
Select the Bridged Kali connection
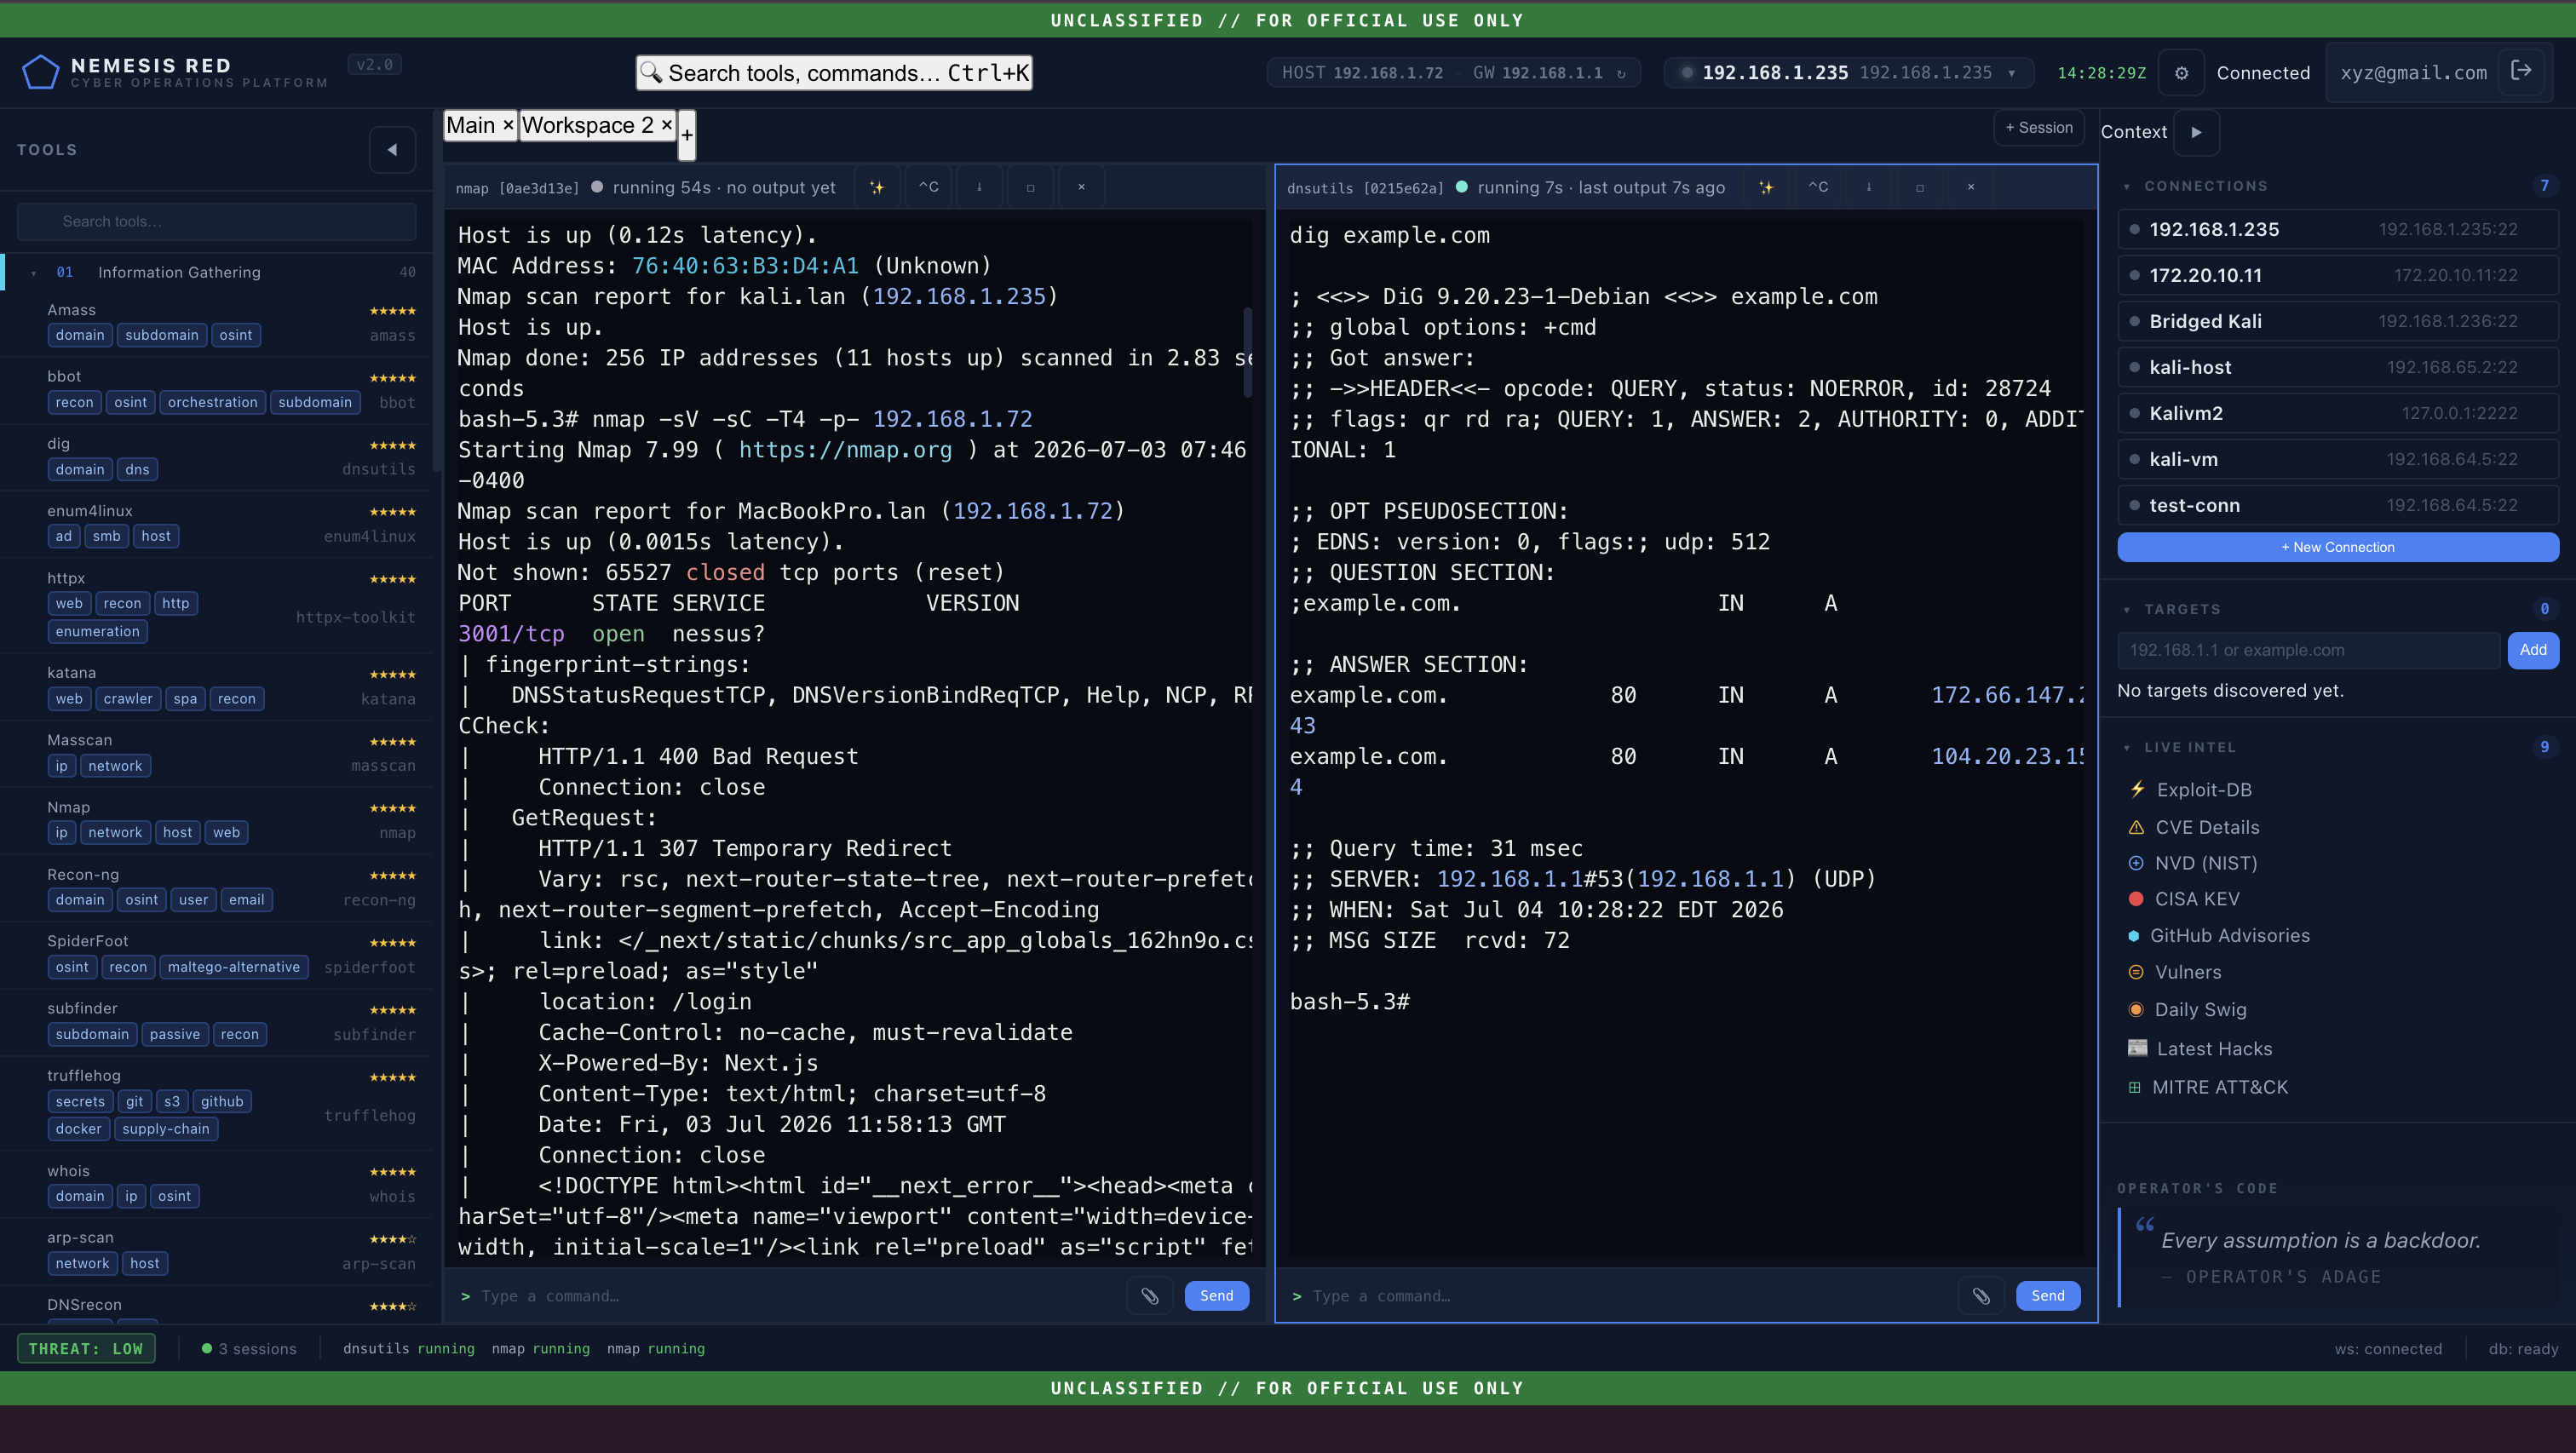[x=2338, y=321]
